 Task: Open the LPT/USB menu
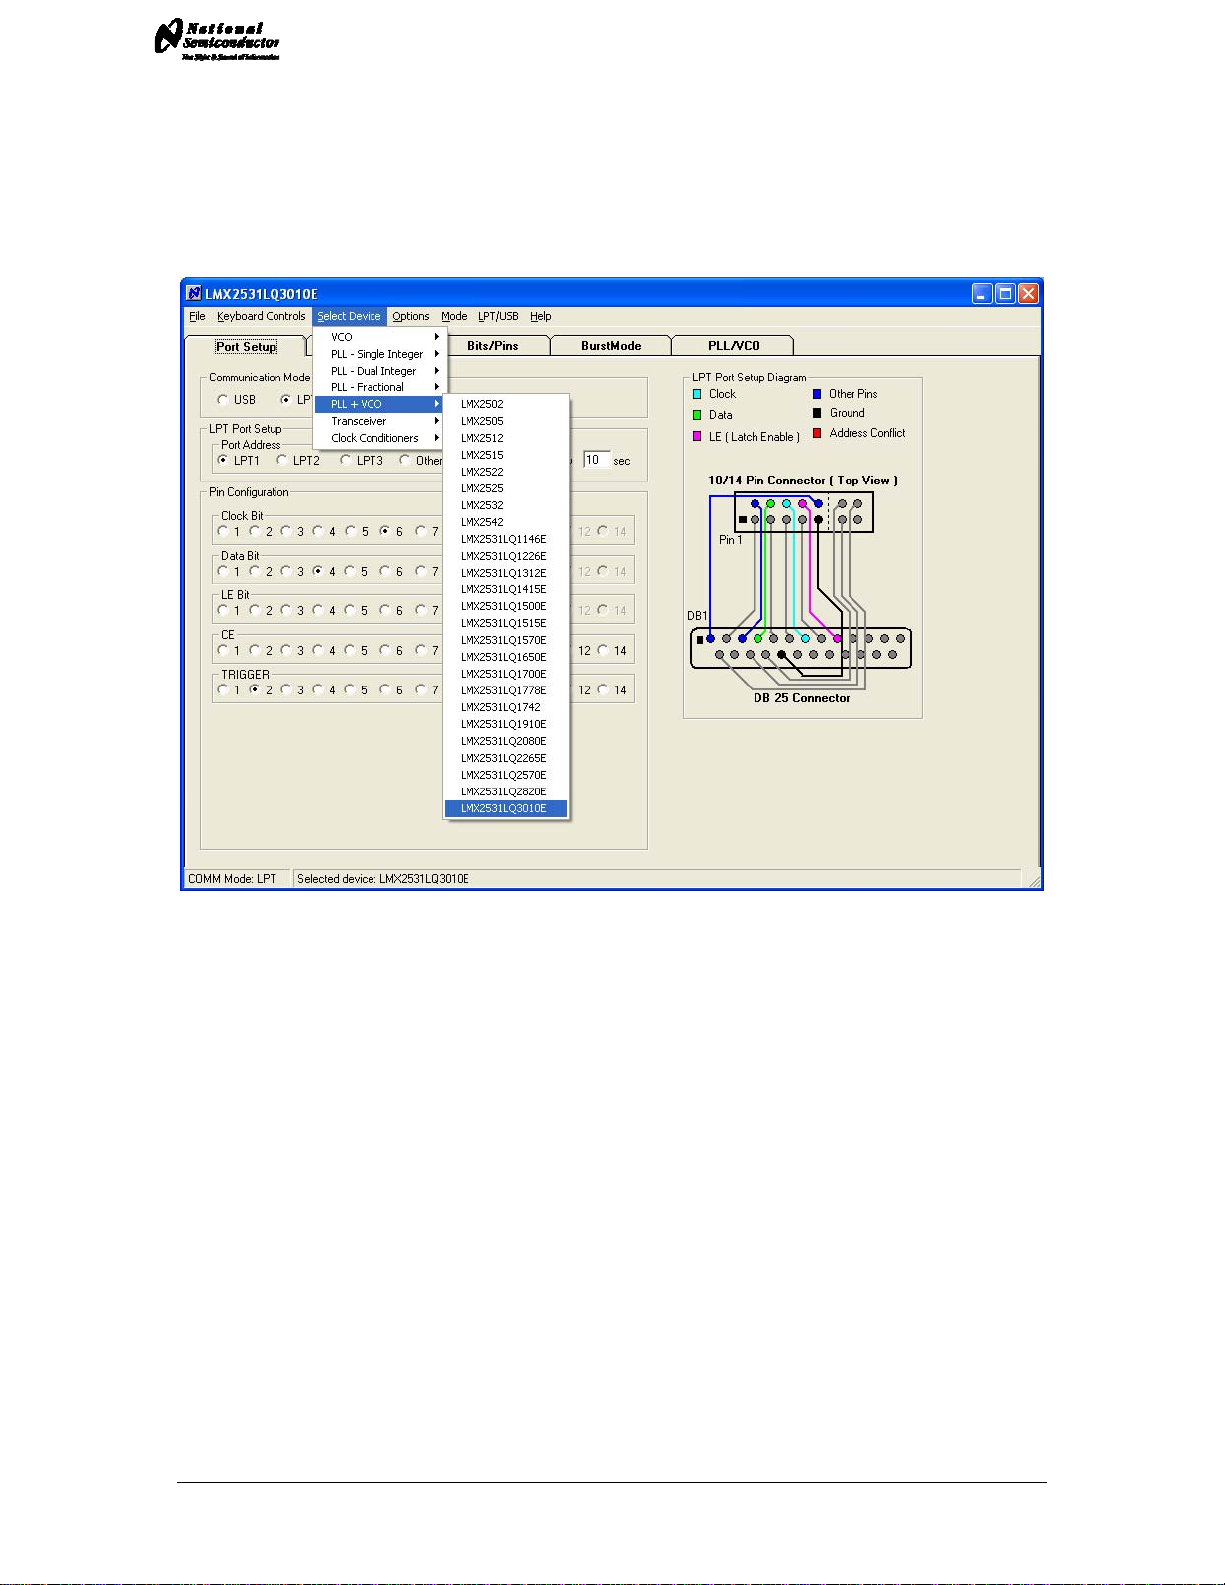[x=498, y=316]
